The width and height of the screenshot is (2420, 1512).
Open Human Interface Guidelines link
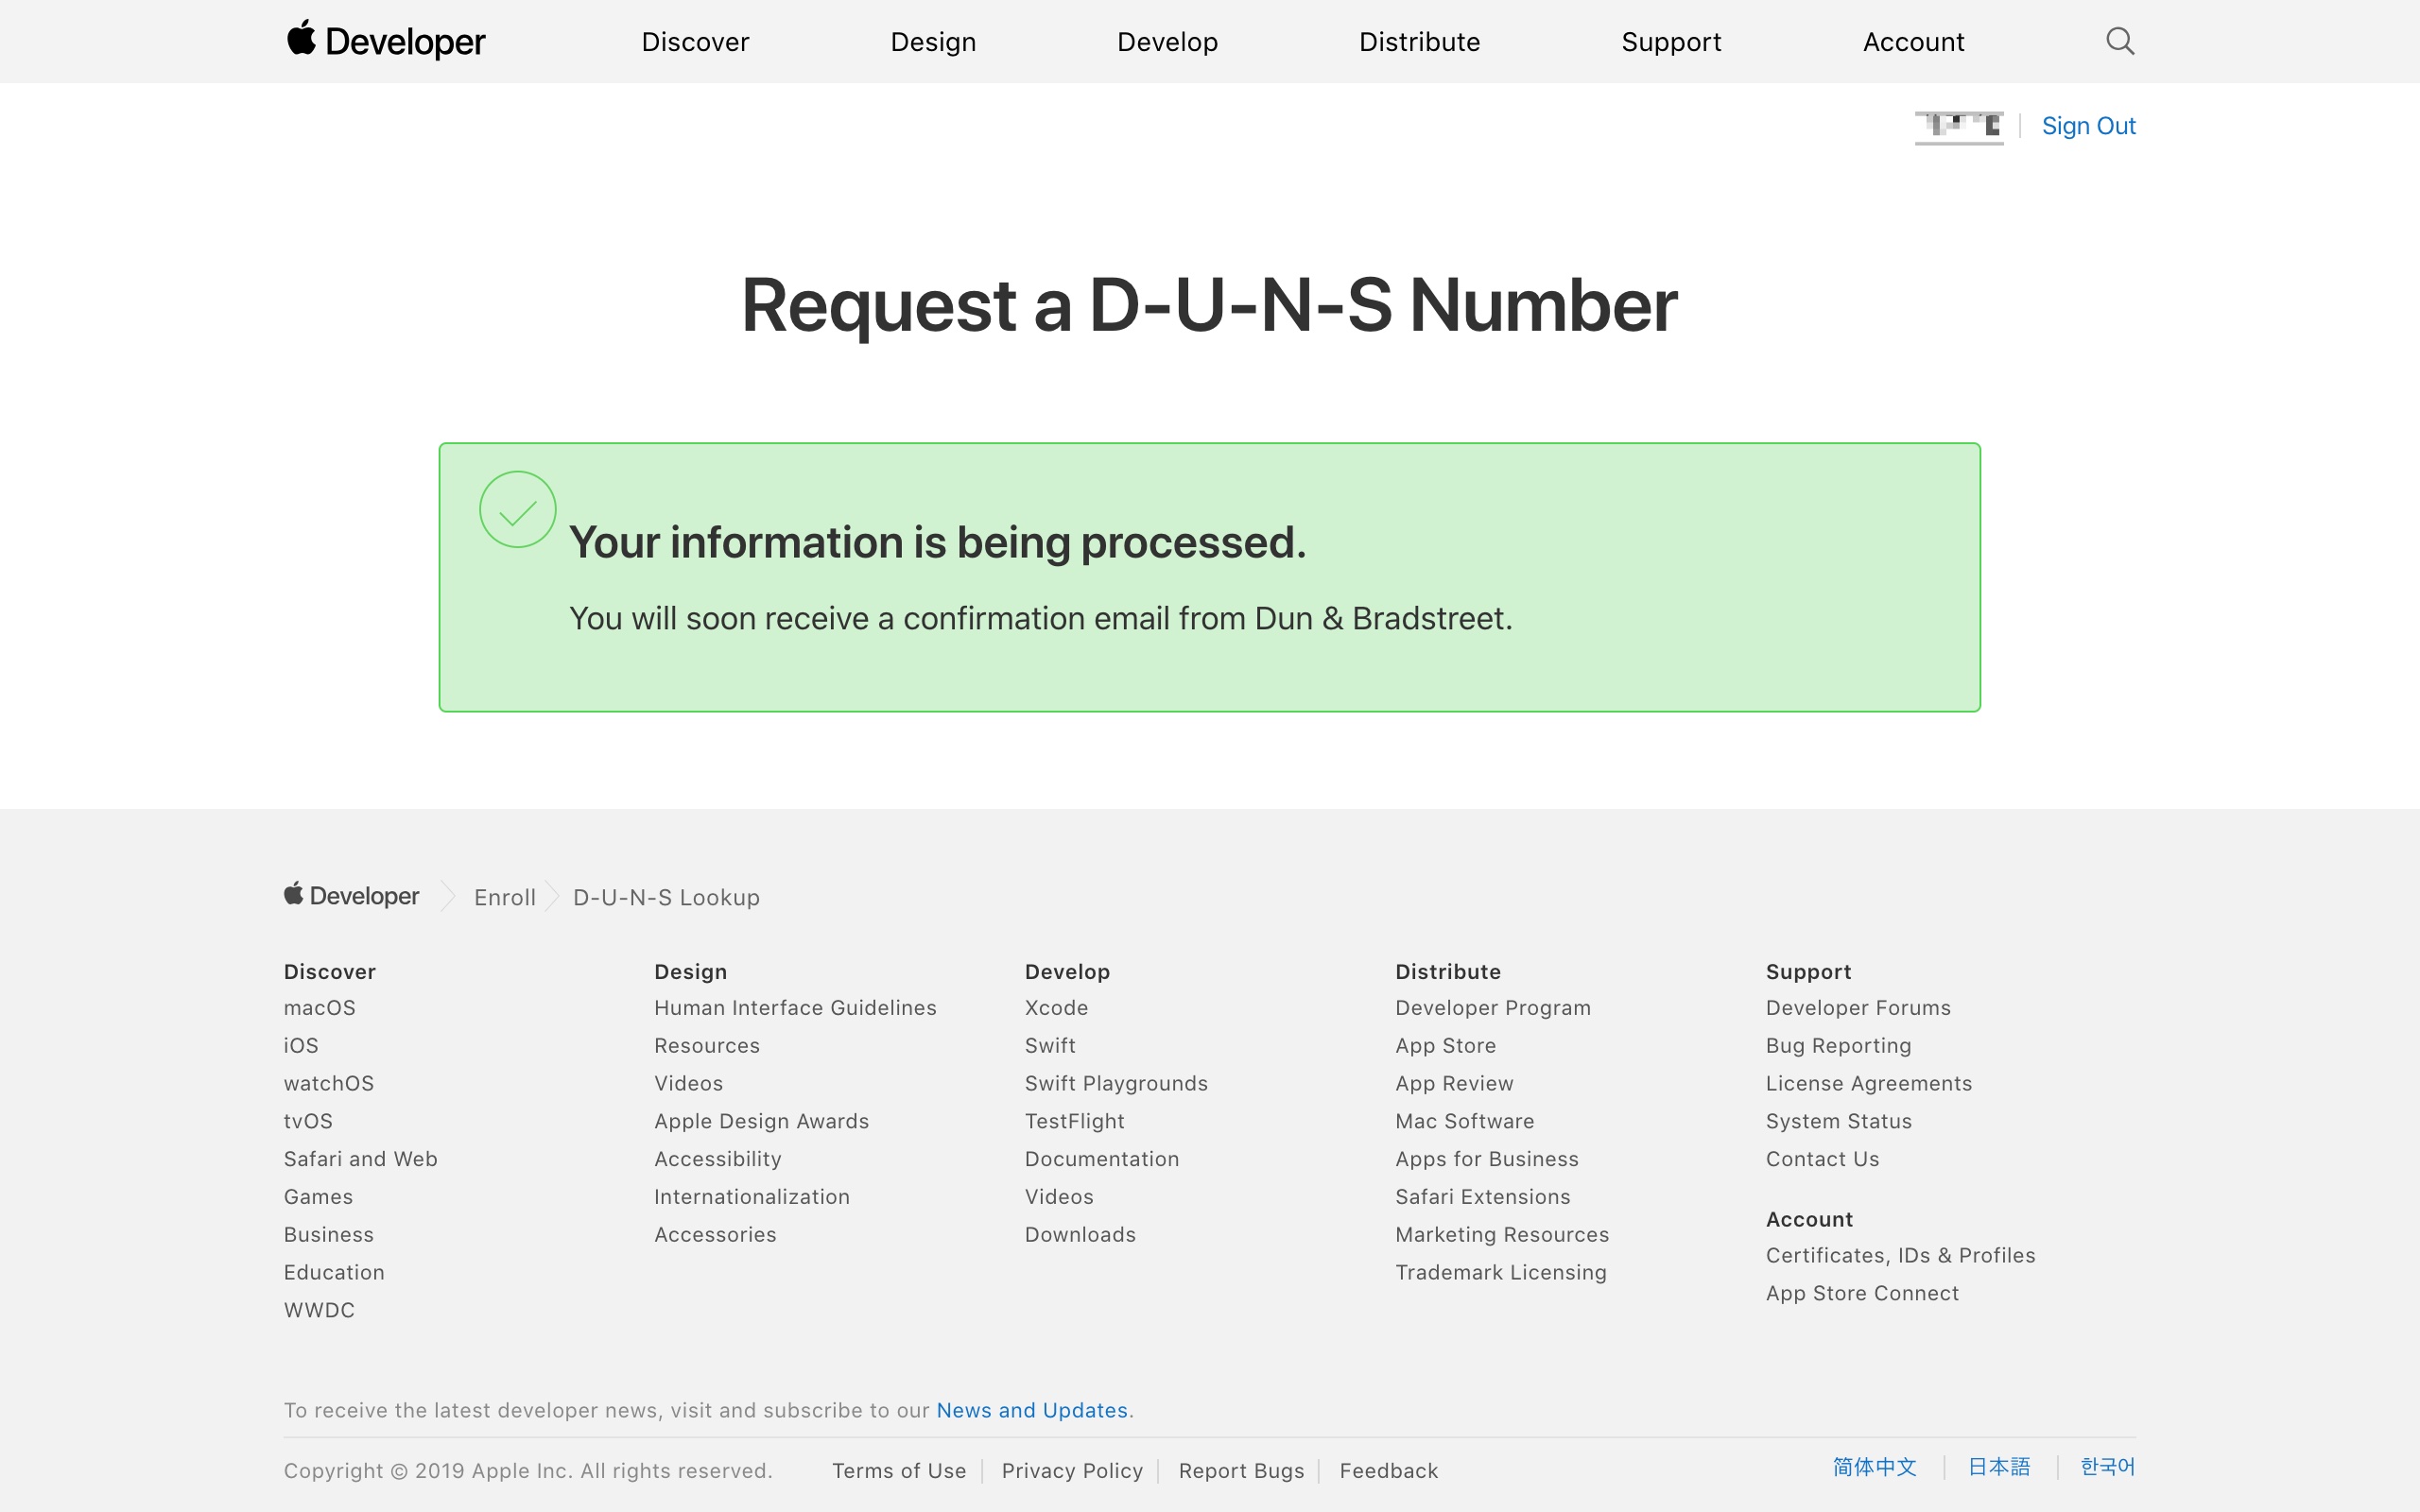[795, 1008]
